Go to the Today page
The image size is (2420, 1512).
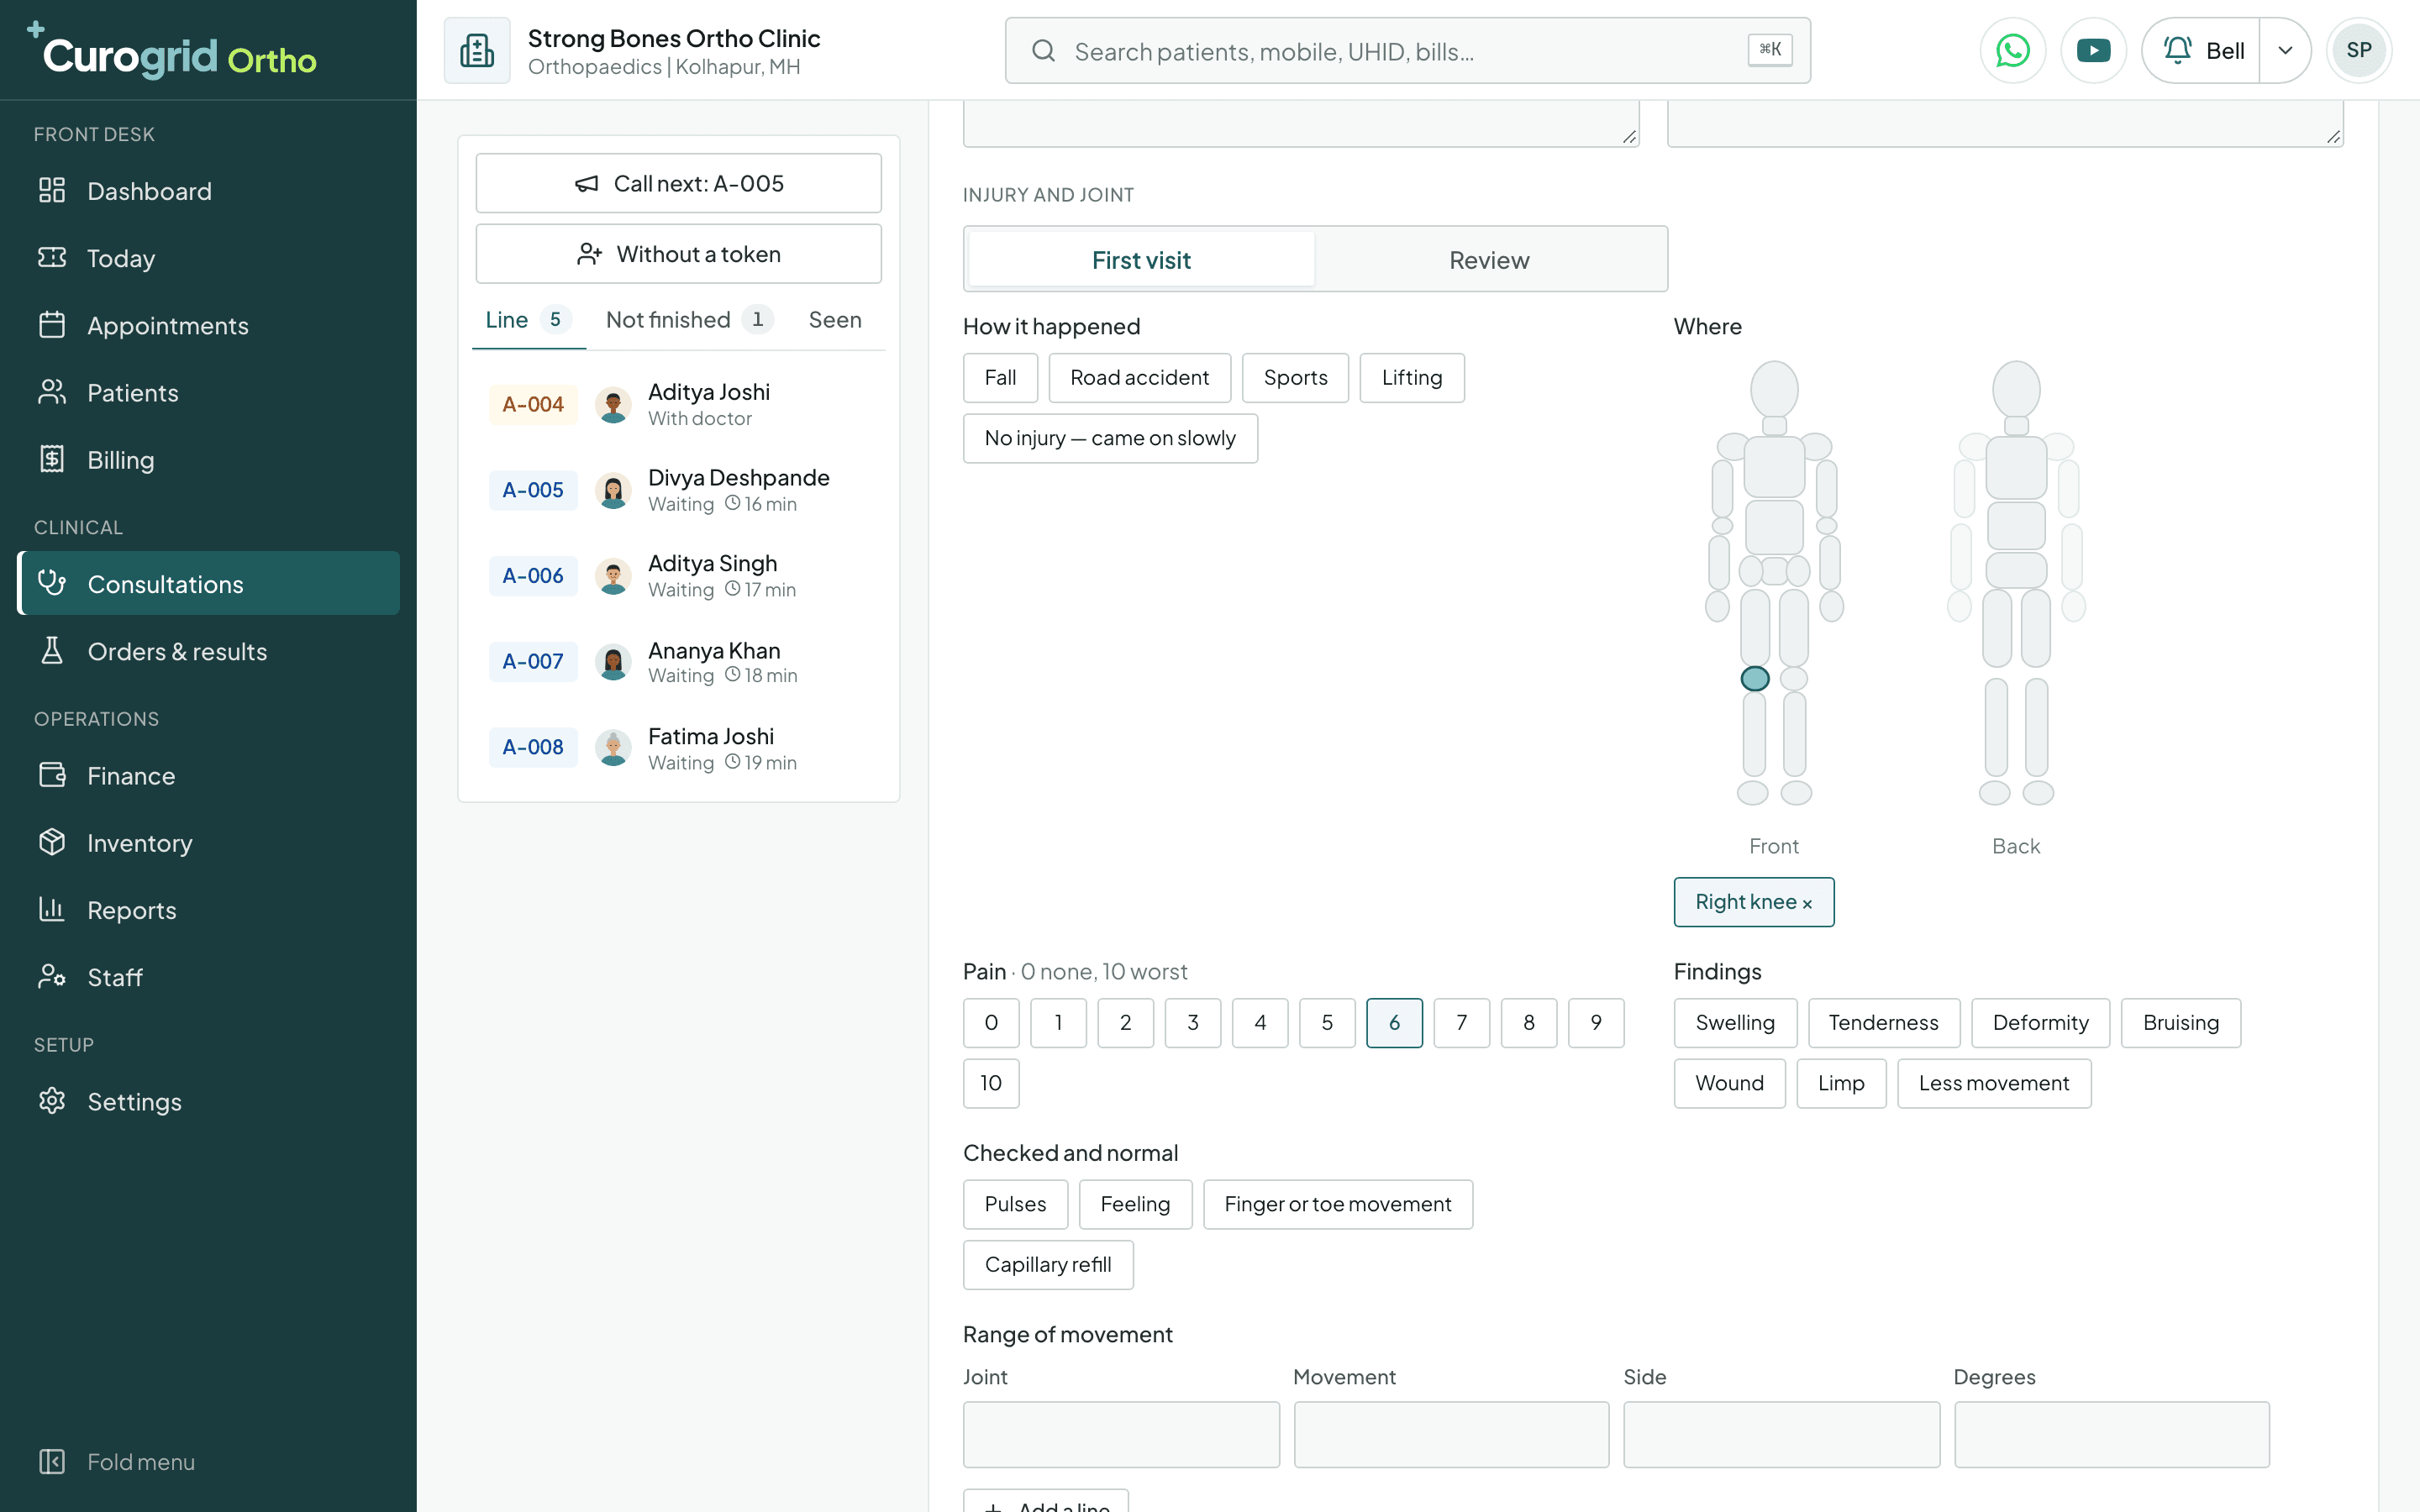pyautogui.click(x=208, y=258)
